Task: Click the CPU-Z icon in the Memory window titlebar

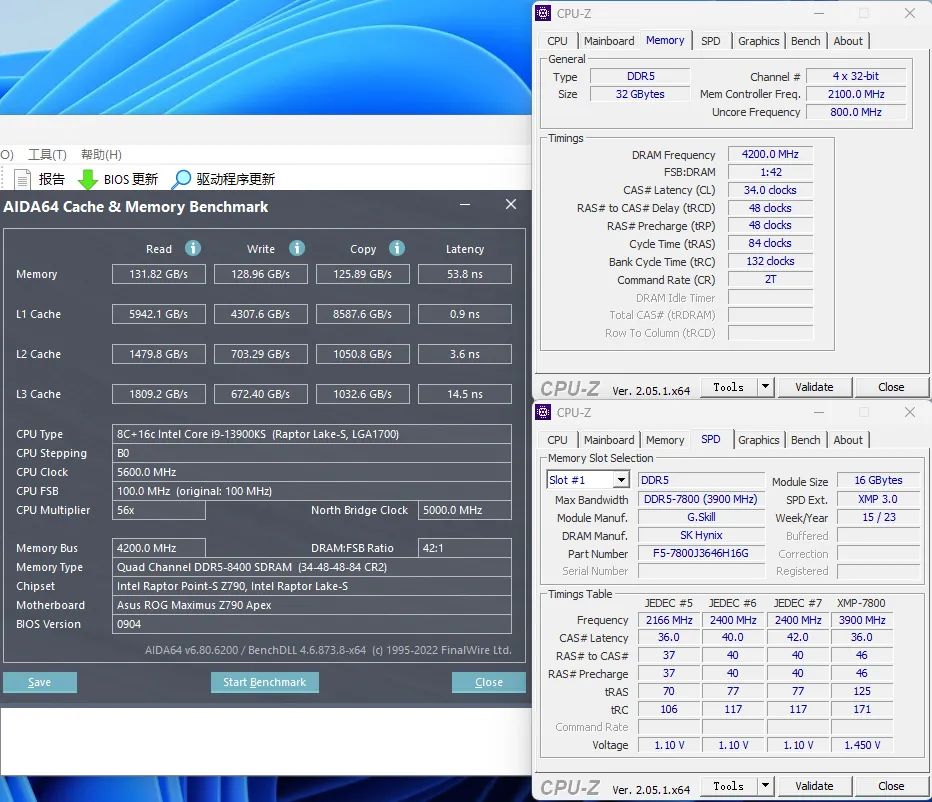Action: point(542,12)
